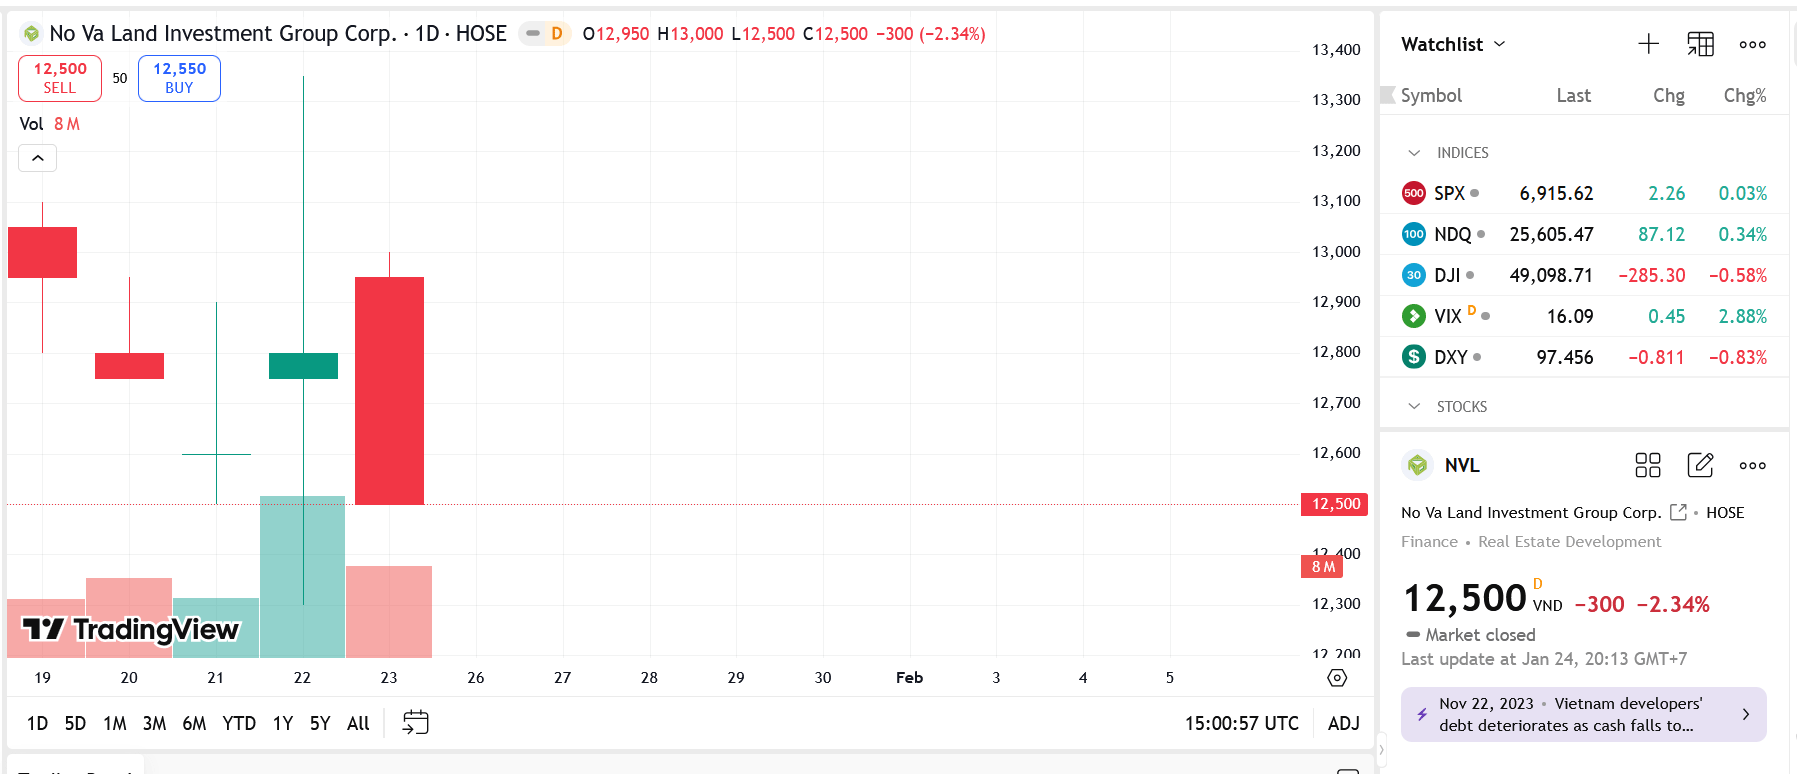Image resolution: width=1797 pixels, height=774 pixels.
Task: Select the 1M time range
Action: 115,723
